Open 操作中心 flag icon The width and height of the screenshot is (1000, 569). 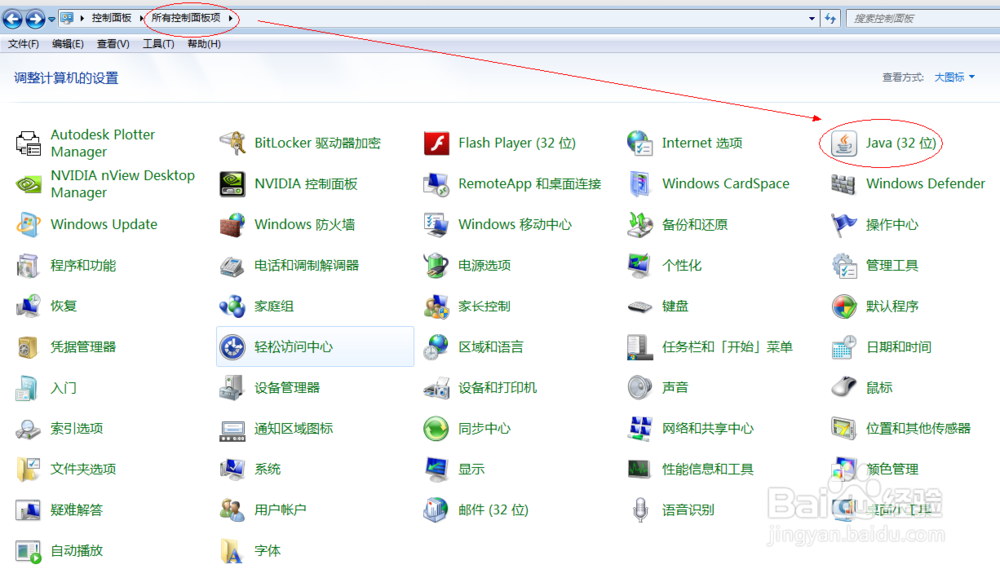pyautogui.click(x=844, y=225)
